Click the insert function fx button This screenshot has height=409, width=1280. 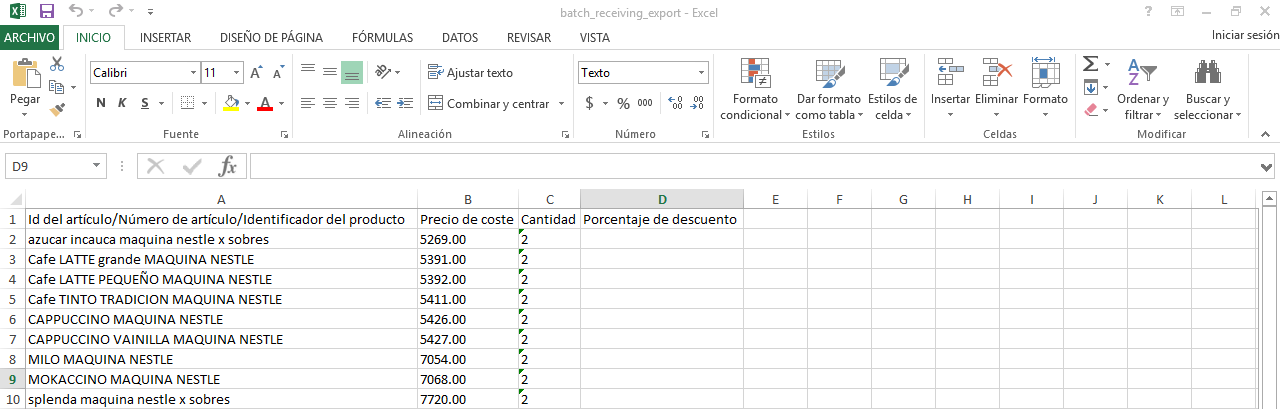tap(228, 166)
